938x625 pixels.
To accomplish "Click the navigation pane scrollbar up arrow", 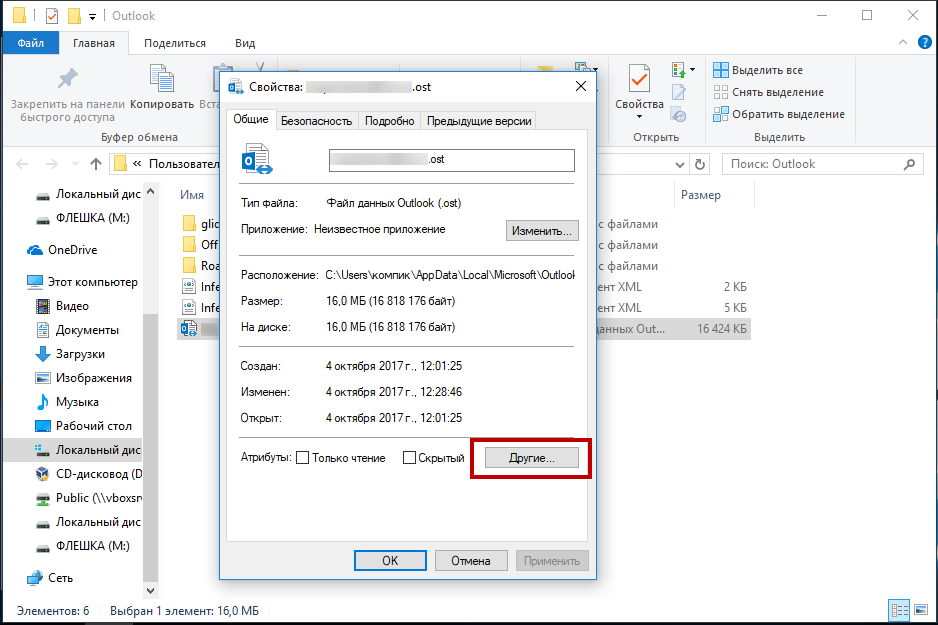I will tap(151, 191).
